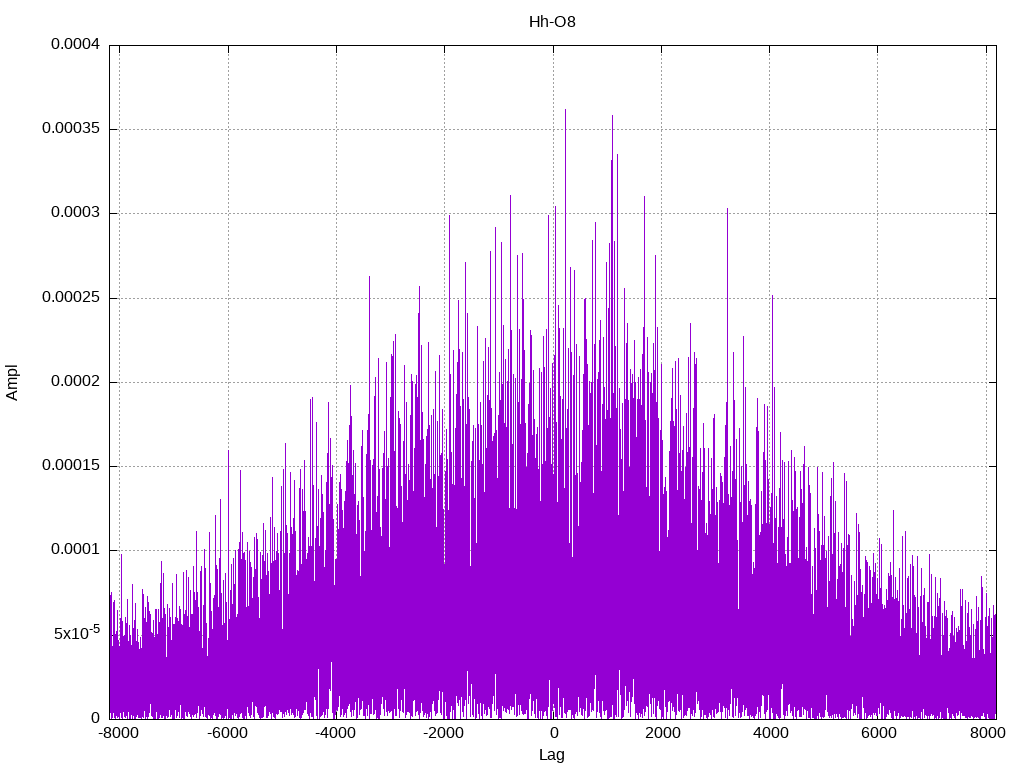Click the x tick label -6000

[x=227, y=733]
